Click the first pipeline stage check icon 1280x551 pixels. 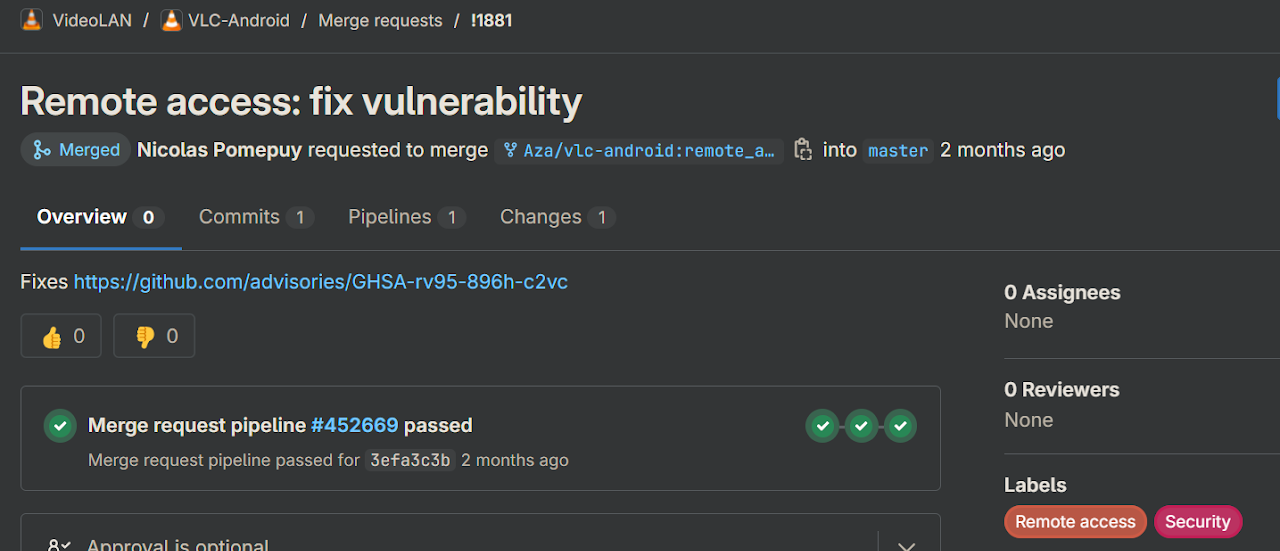(822, 426)
